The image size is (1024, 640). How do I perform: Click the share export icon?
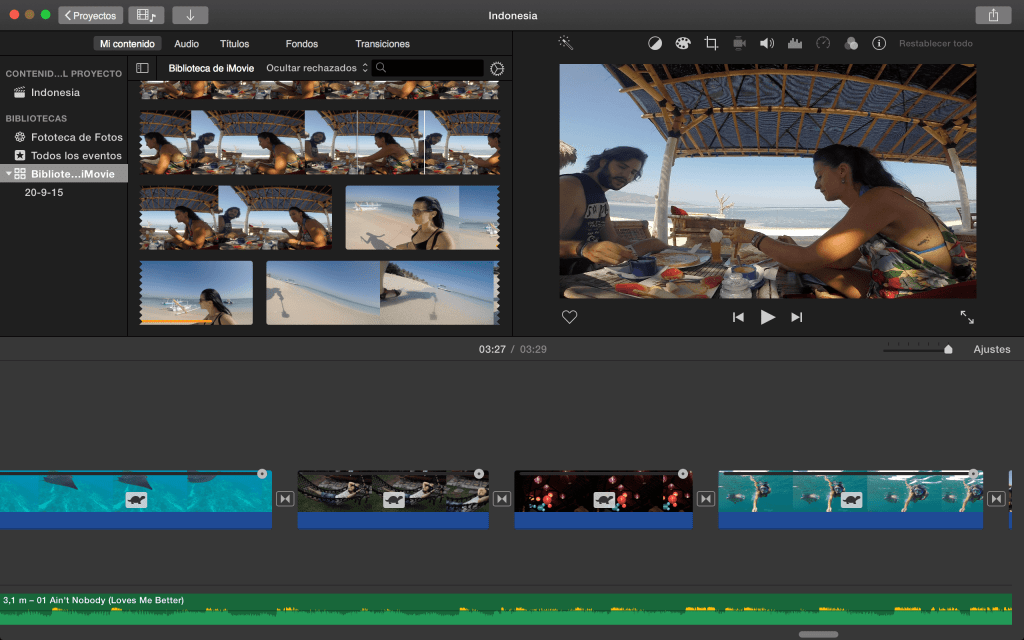tap(993, 15)
